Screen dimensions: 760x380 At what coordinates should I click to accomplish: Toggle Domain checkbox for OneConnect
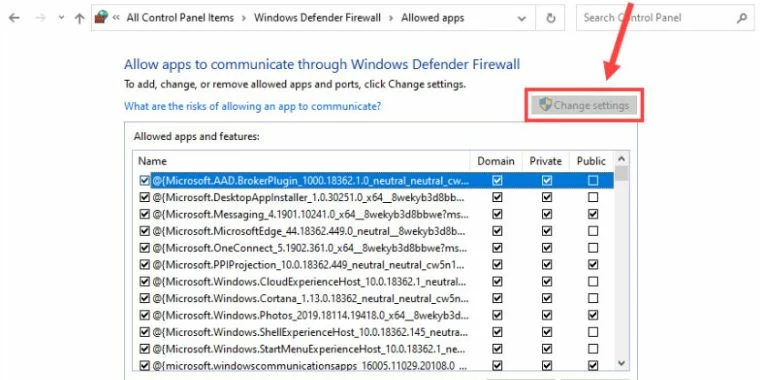497,248
